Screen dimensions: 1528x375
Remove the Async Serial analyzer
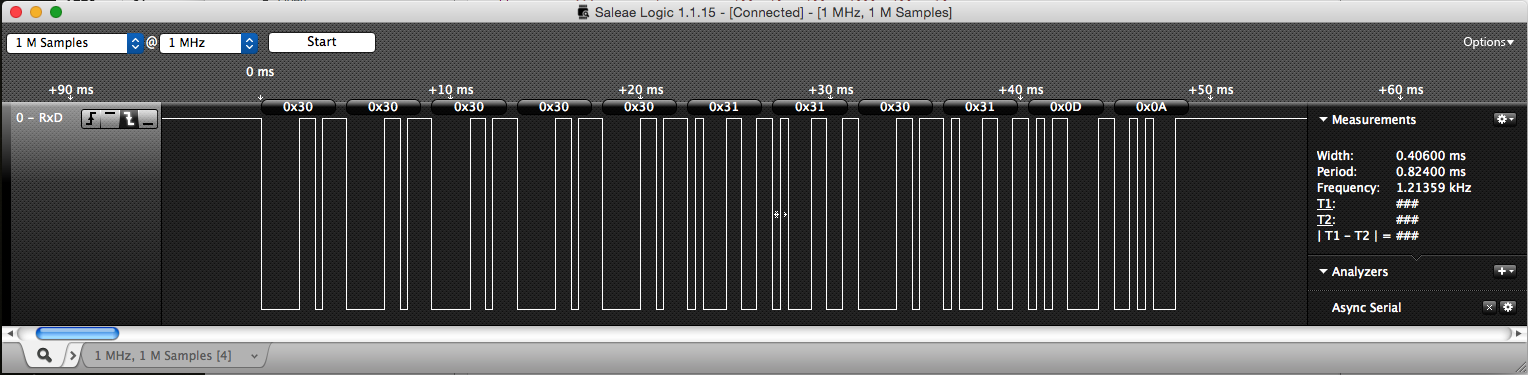(x=1488, y=307)
